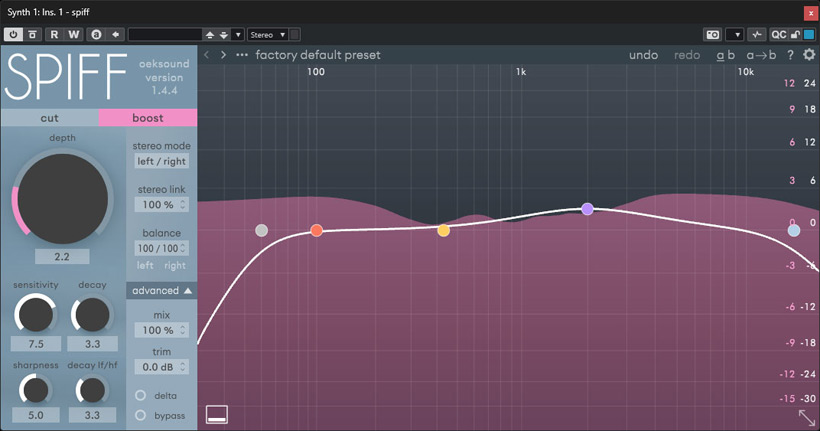
Task: Click the large depth knob
Action: 62,199
